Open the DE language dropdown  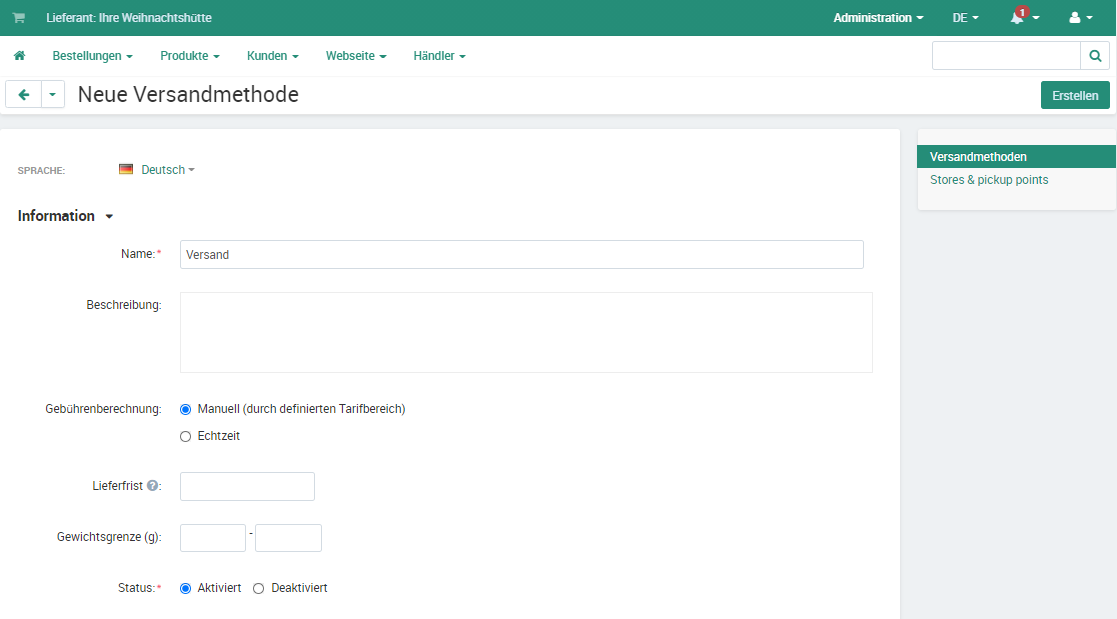click(965, 18)
